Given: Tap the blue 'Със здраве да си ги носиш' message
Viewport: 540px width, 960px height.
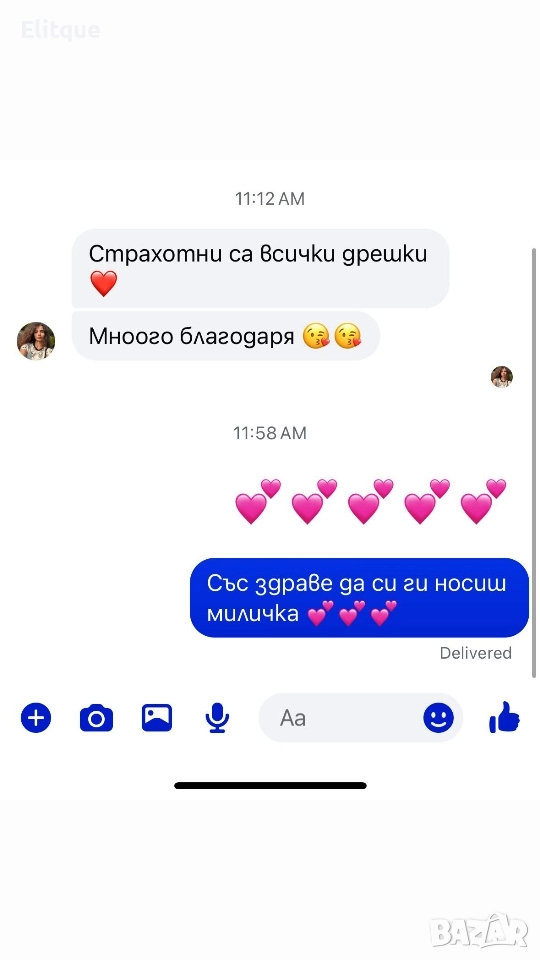Looking at the screenshot, I should [x=359, y=598].
